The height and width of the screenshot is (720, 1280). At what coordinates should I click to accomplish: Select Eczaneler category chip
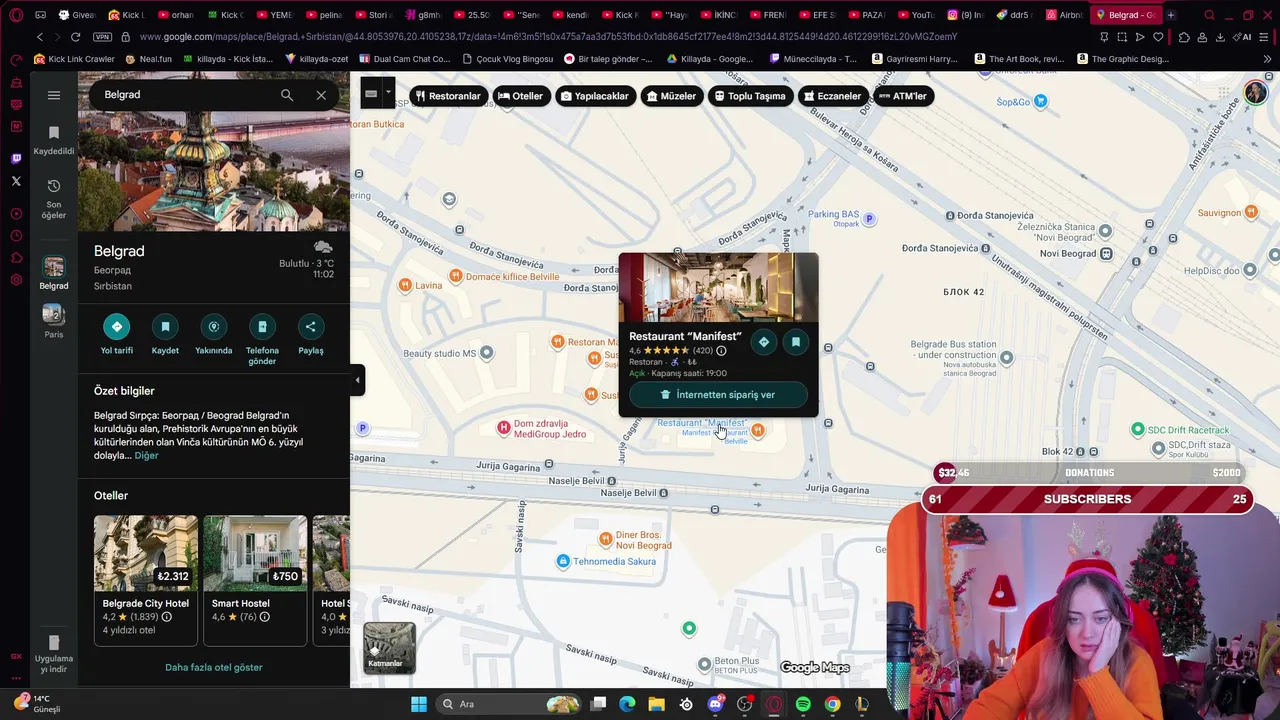[832, 96]
